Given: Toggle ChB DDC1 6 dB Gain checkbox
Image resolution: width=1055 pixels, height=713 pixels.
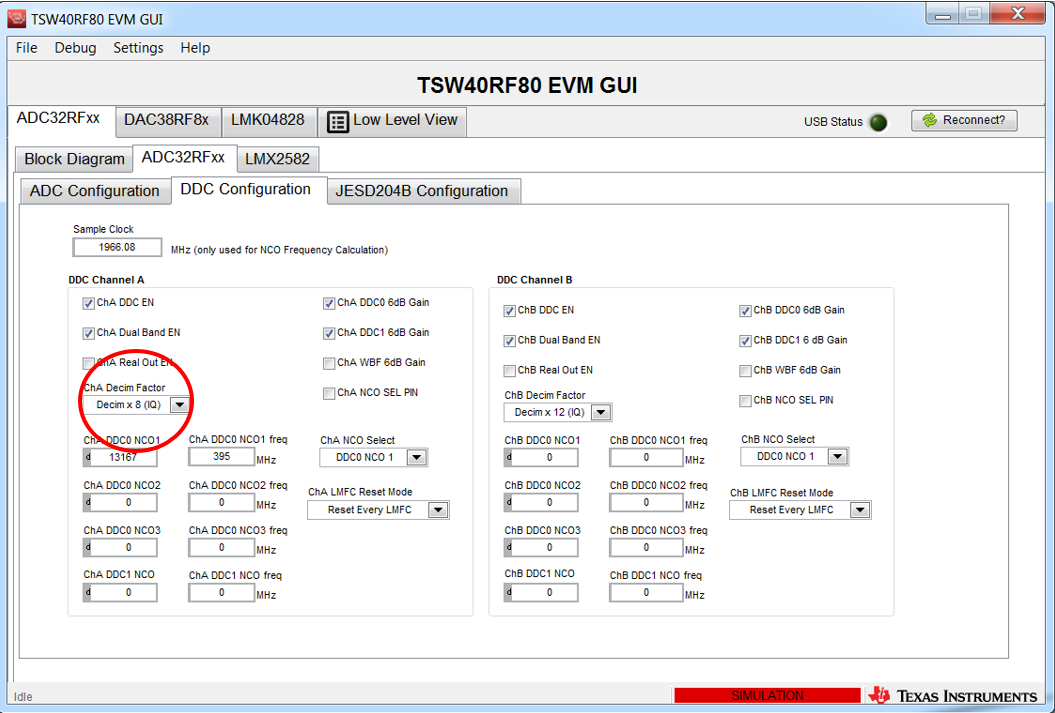Looking at the screenshot, I should click(x=745, y=341).
